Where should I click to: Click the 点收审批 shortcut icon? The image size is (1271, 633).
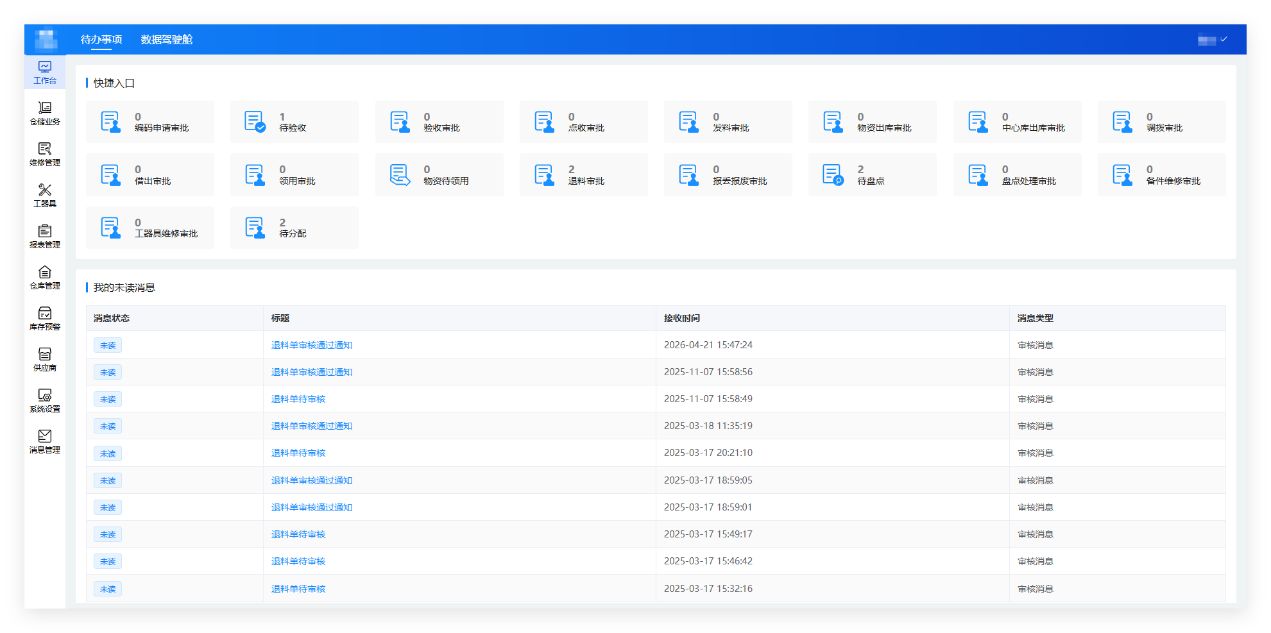(x=544, y=122)
